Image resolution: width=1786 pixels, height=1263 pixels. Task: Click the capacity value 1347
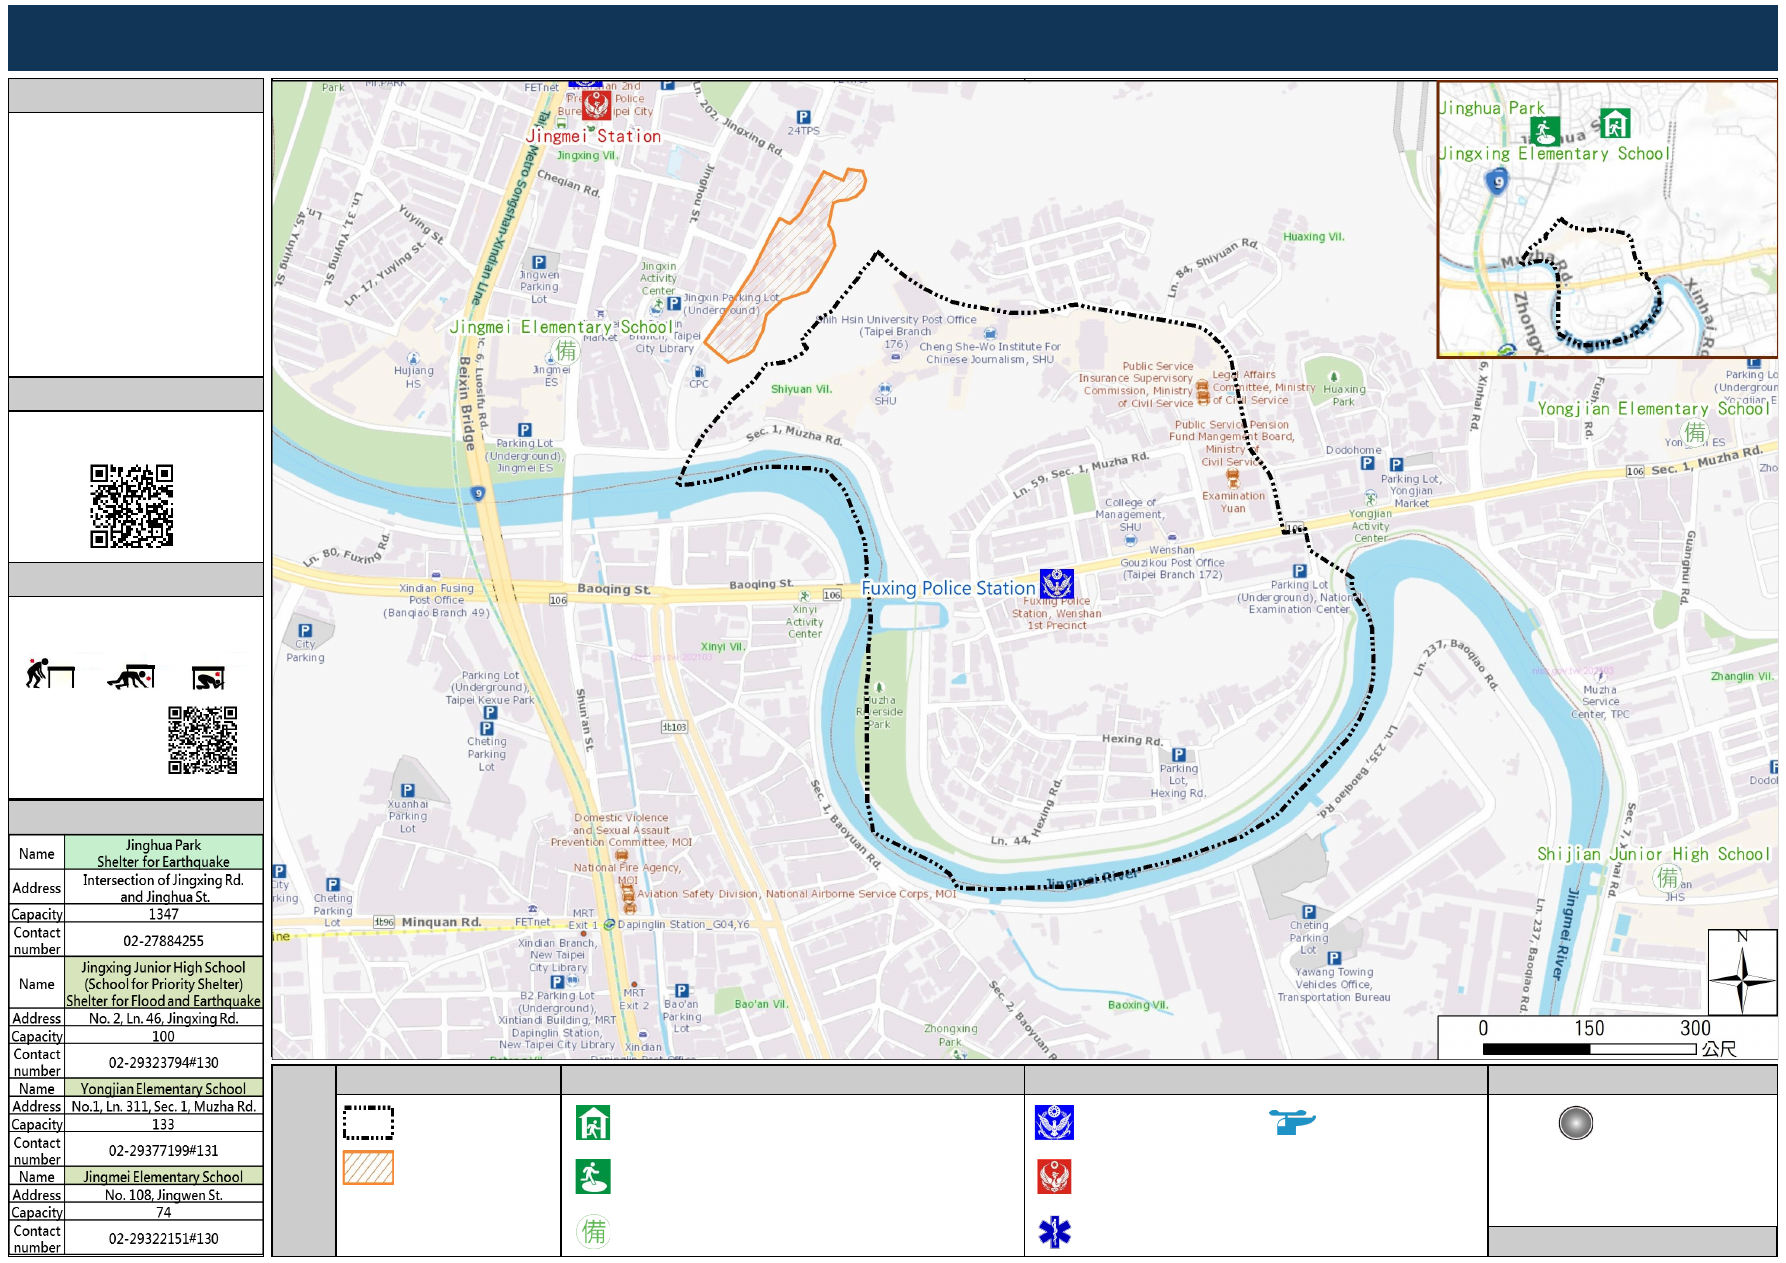[x=163, y=914]
